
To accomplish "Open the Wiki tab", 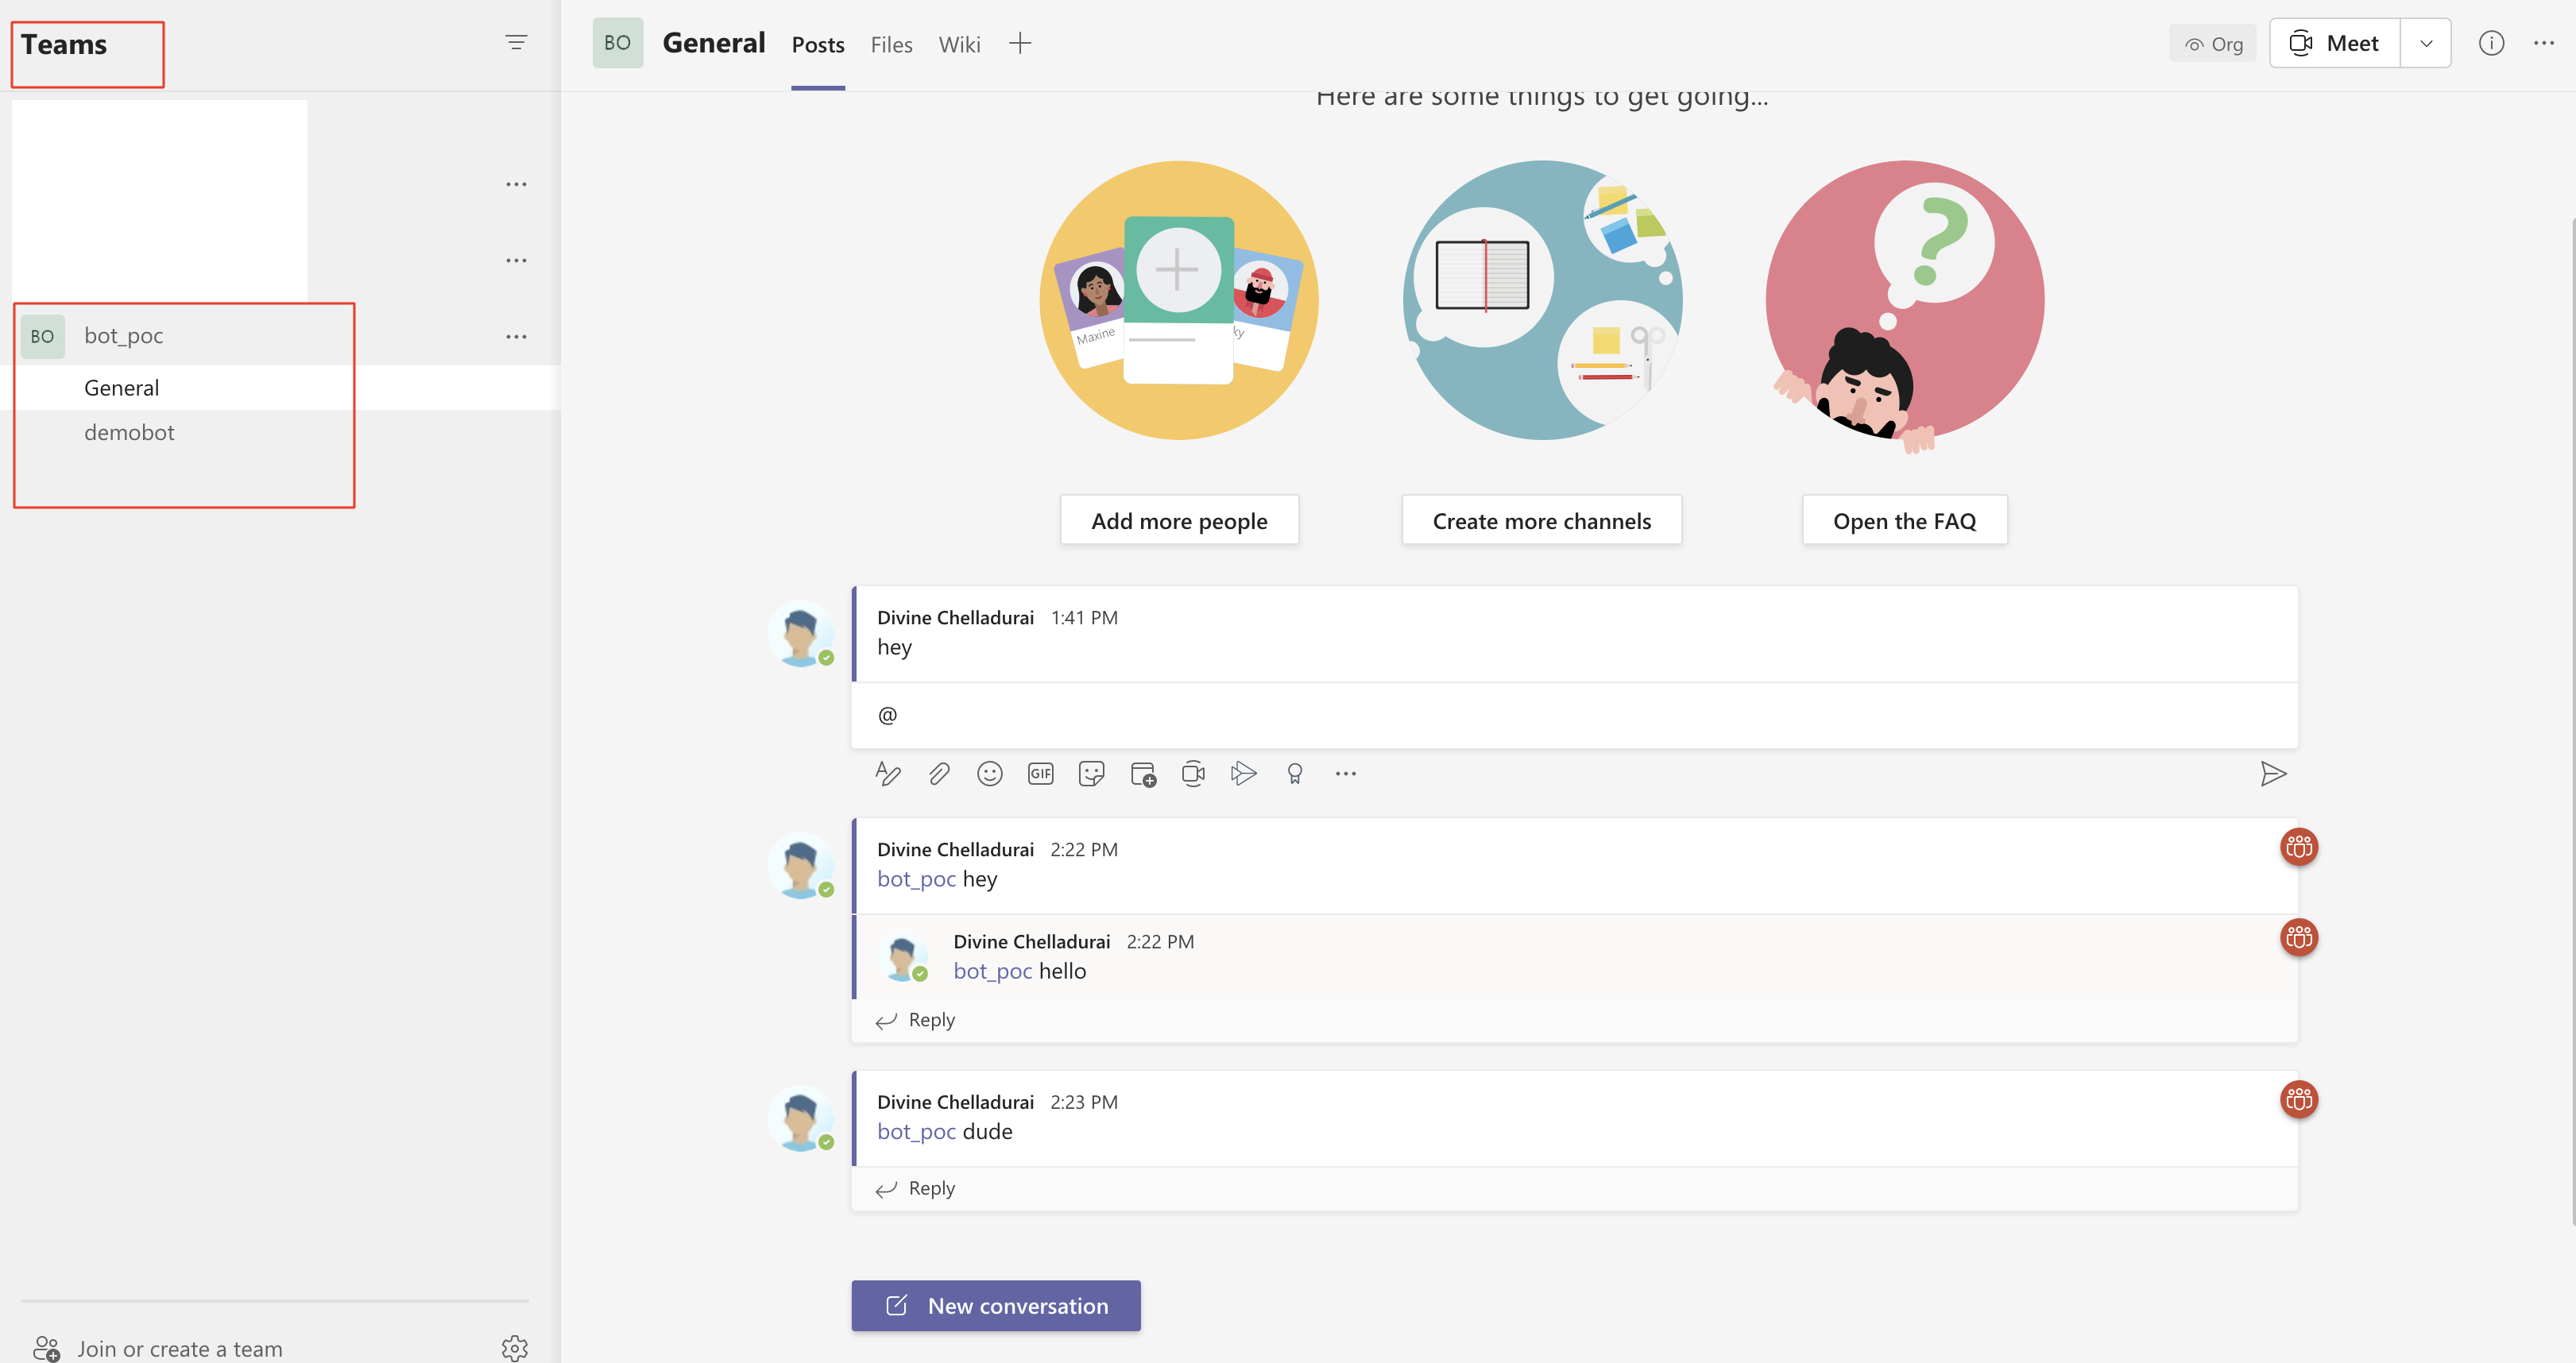I will click(x=959, y=45).
